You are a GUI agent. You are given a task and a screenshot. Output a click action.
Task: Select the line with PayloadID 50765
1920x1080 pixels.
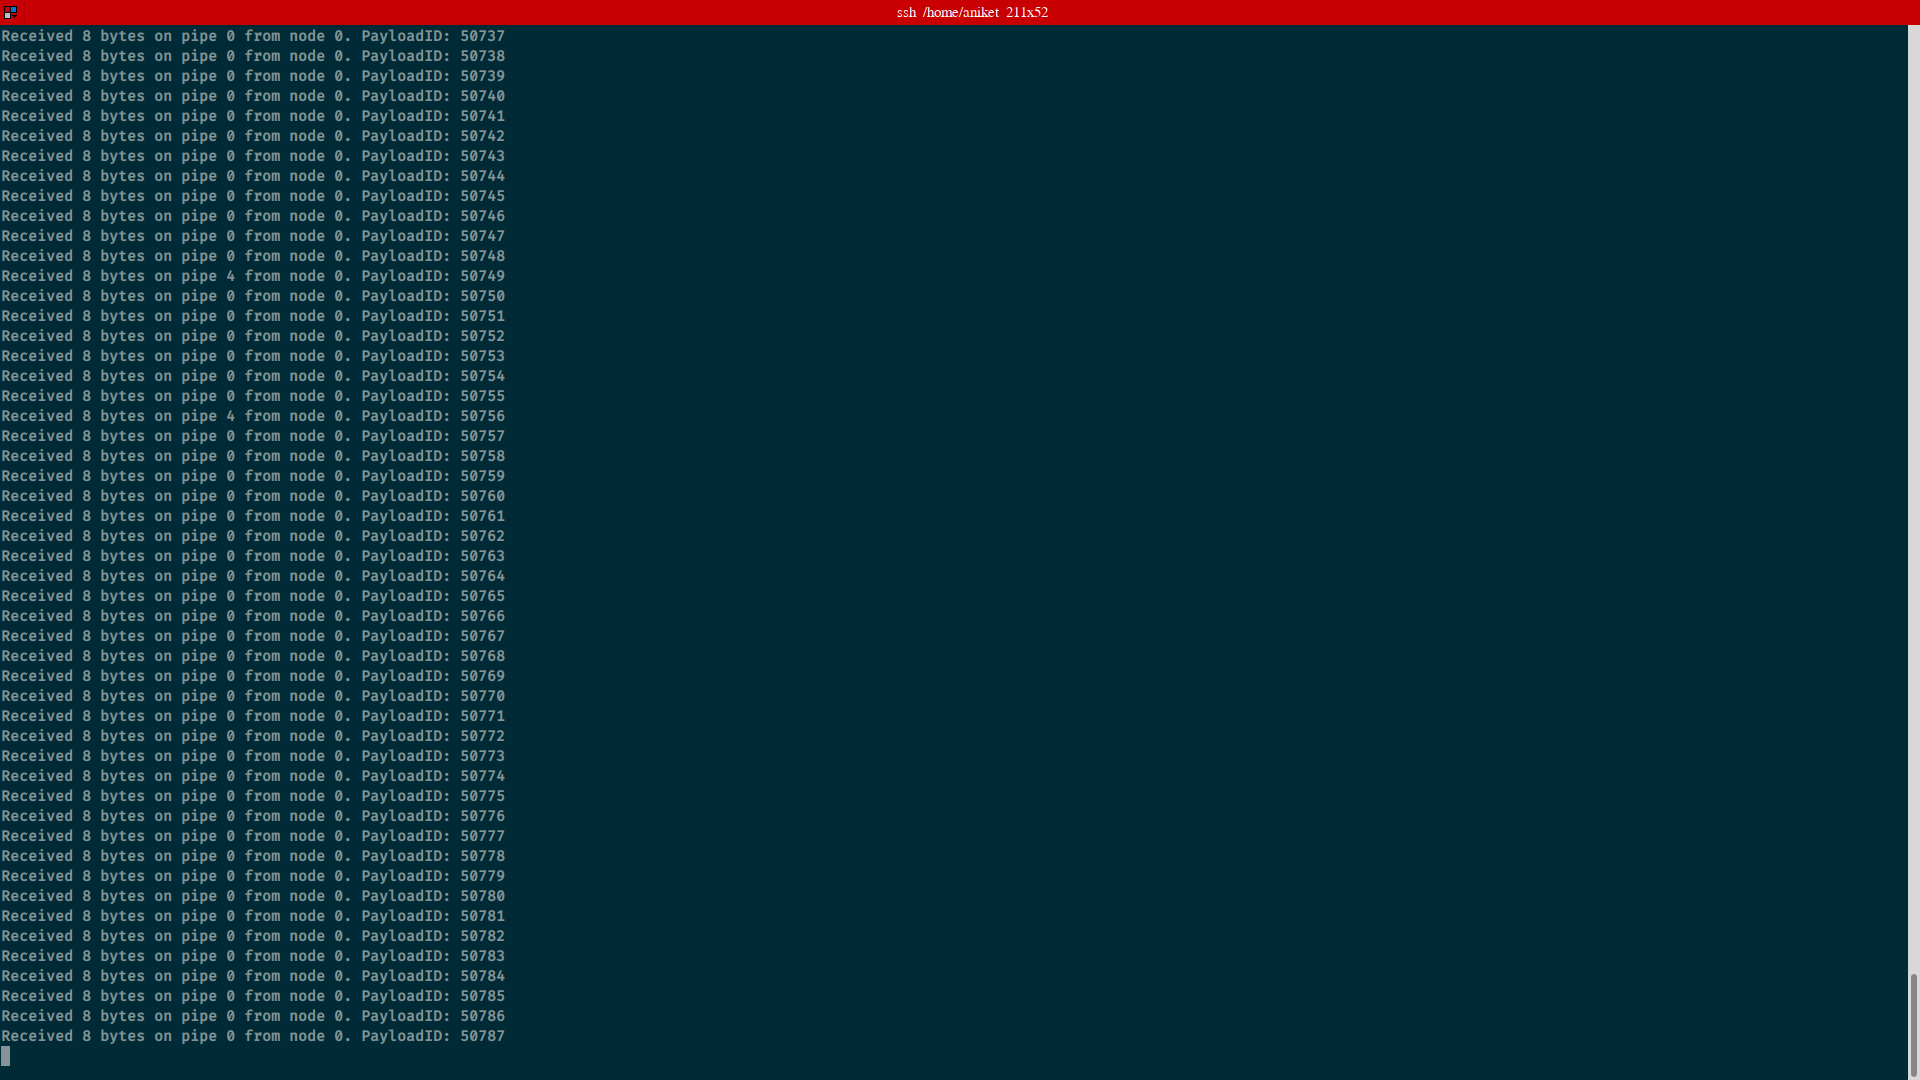tap(250, 595)
